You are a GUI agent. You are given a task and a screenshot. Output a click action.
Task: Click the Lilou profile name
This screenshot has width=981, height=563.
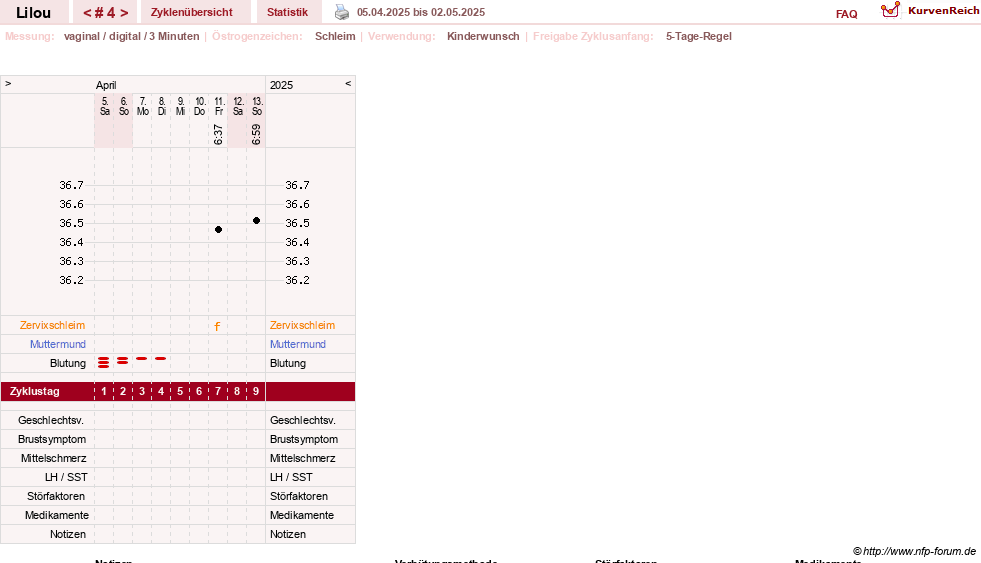[x=33, y=13]
